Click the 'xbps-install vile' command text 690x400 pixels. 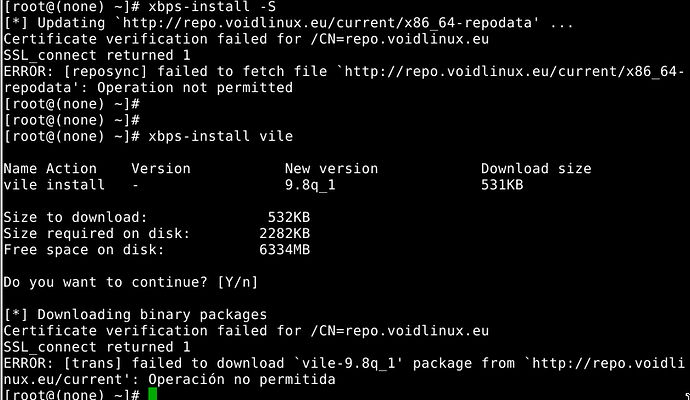220,136
